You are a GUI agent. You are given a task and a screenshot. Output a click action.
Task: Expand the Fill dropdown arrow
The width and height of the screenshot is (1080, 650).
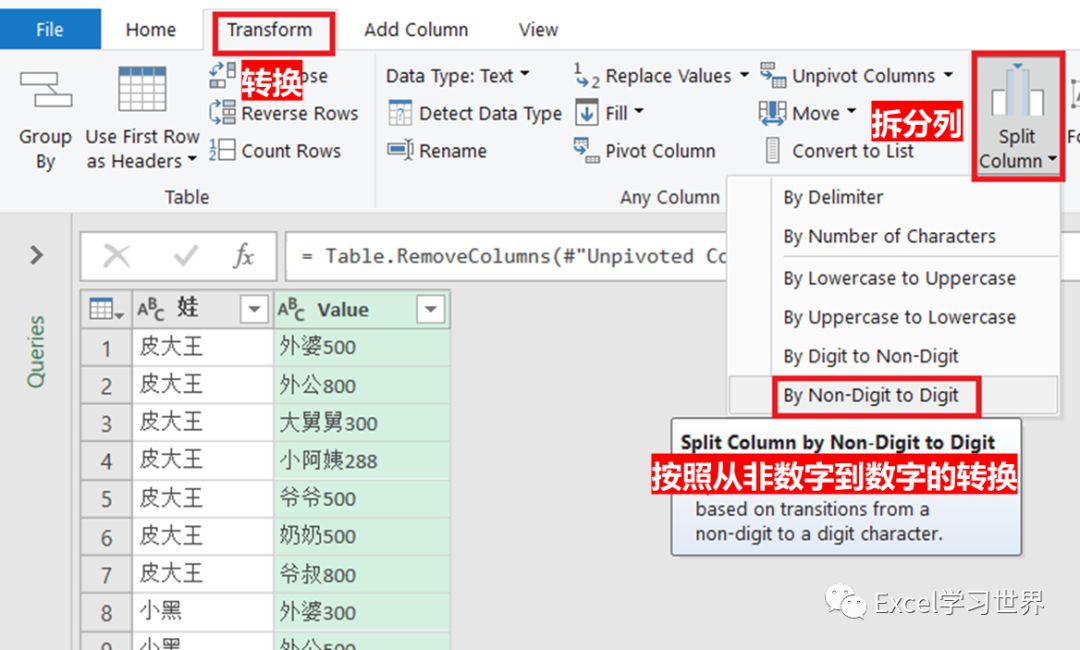(x=638, y=112)
